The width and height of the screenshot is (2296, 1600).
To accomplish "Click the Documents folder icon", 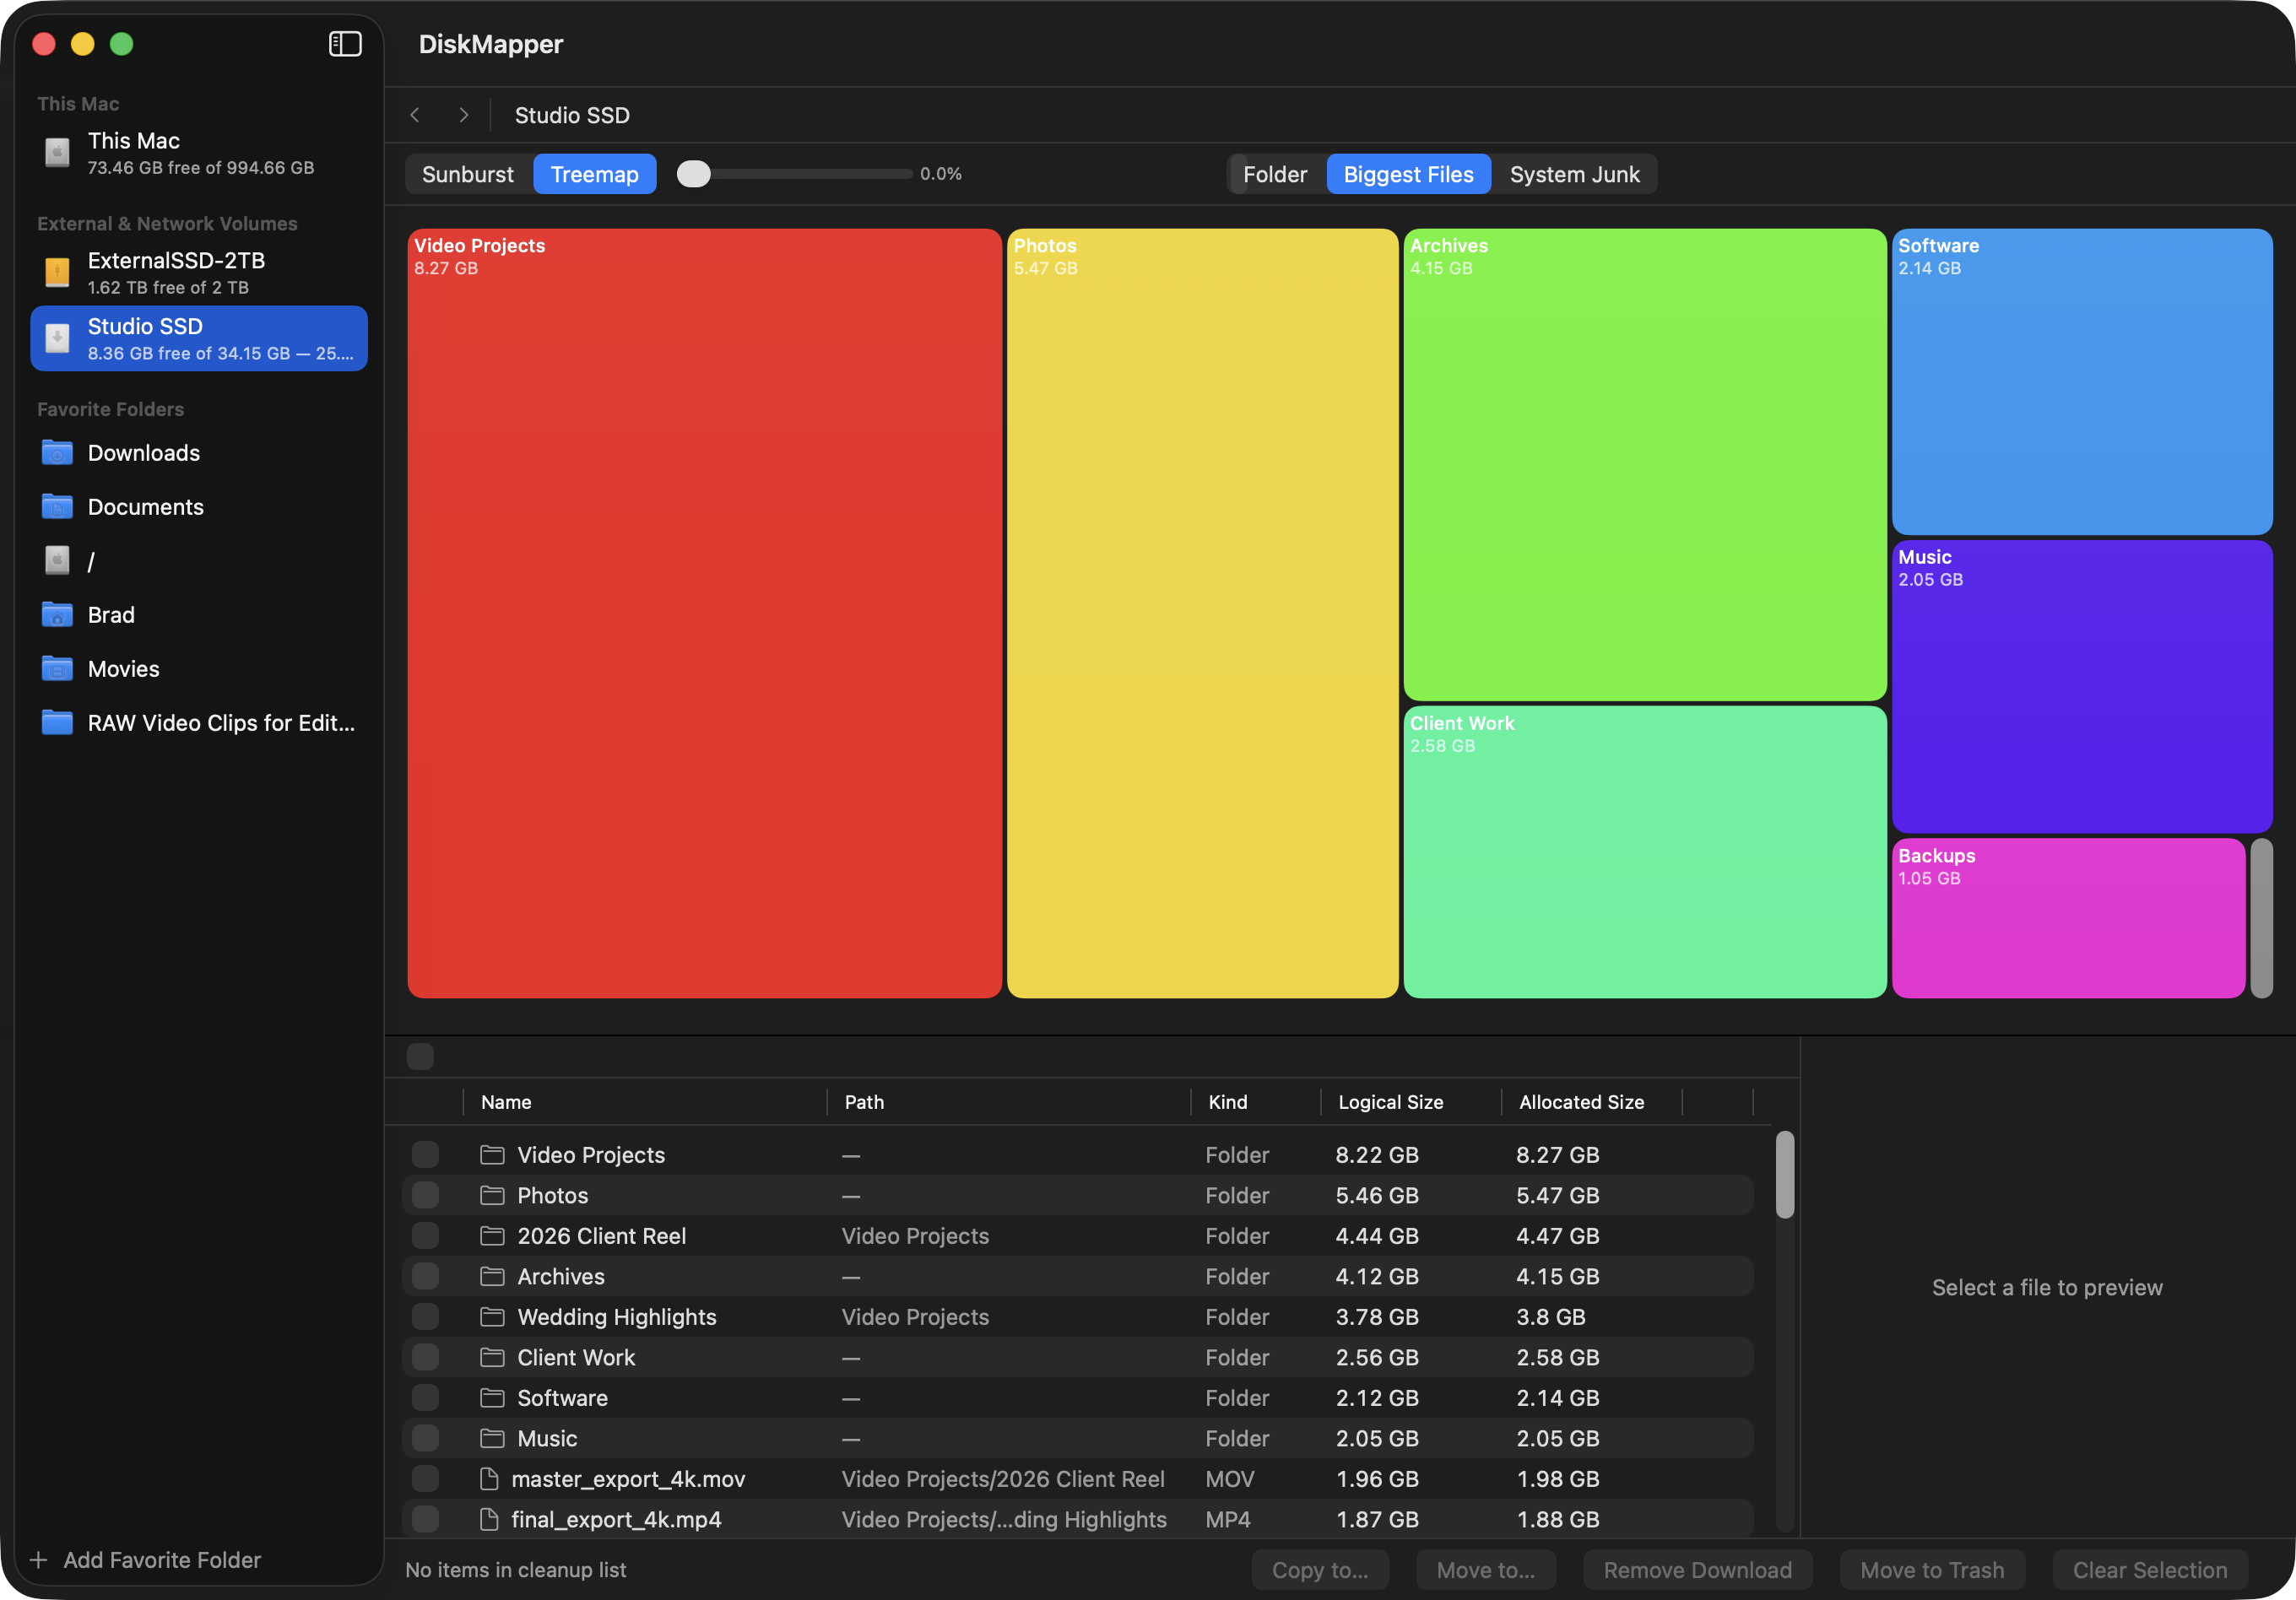I will pyautogui.click(x=57, y=507).
